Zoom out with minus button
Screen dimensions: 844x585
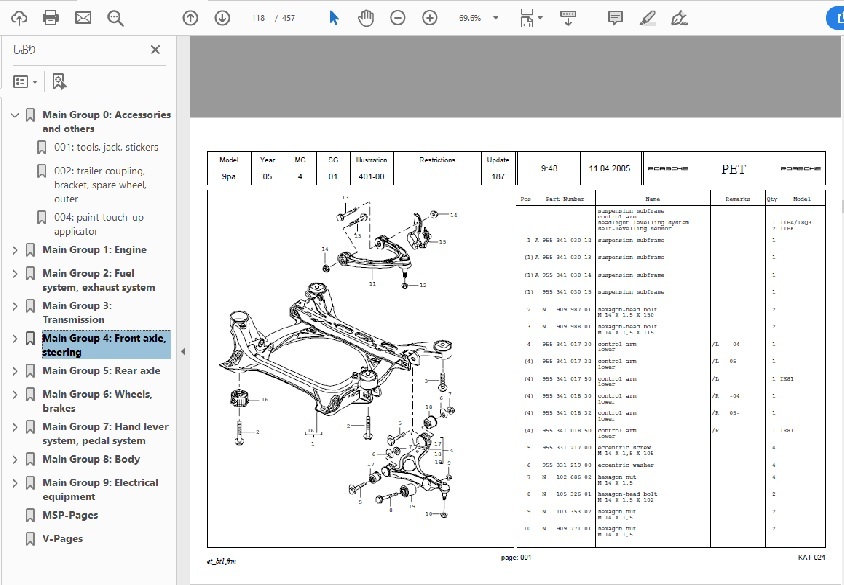398,18
